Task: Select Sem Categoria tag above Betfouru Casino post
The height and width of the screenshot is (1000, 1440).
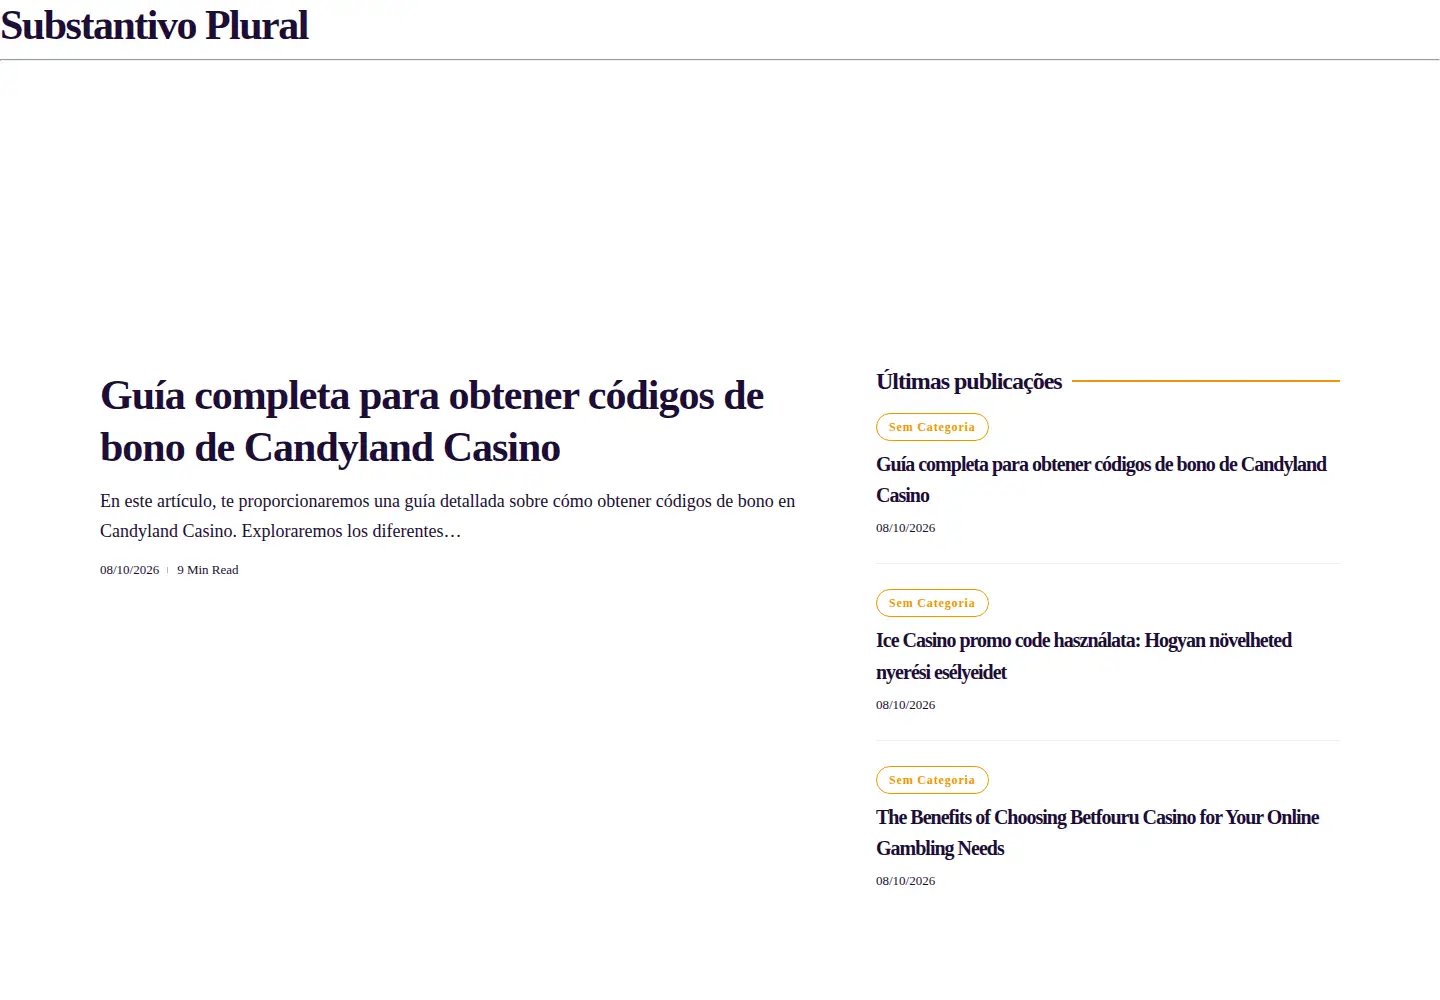Action: coord(932,780)
